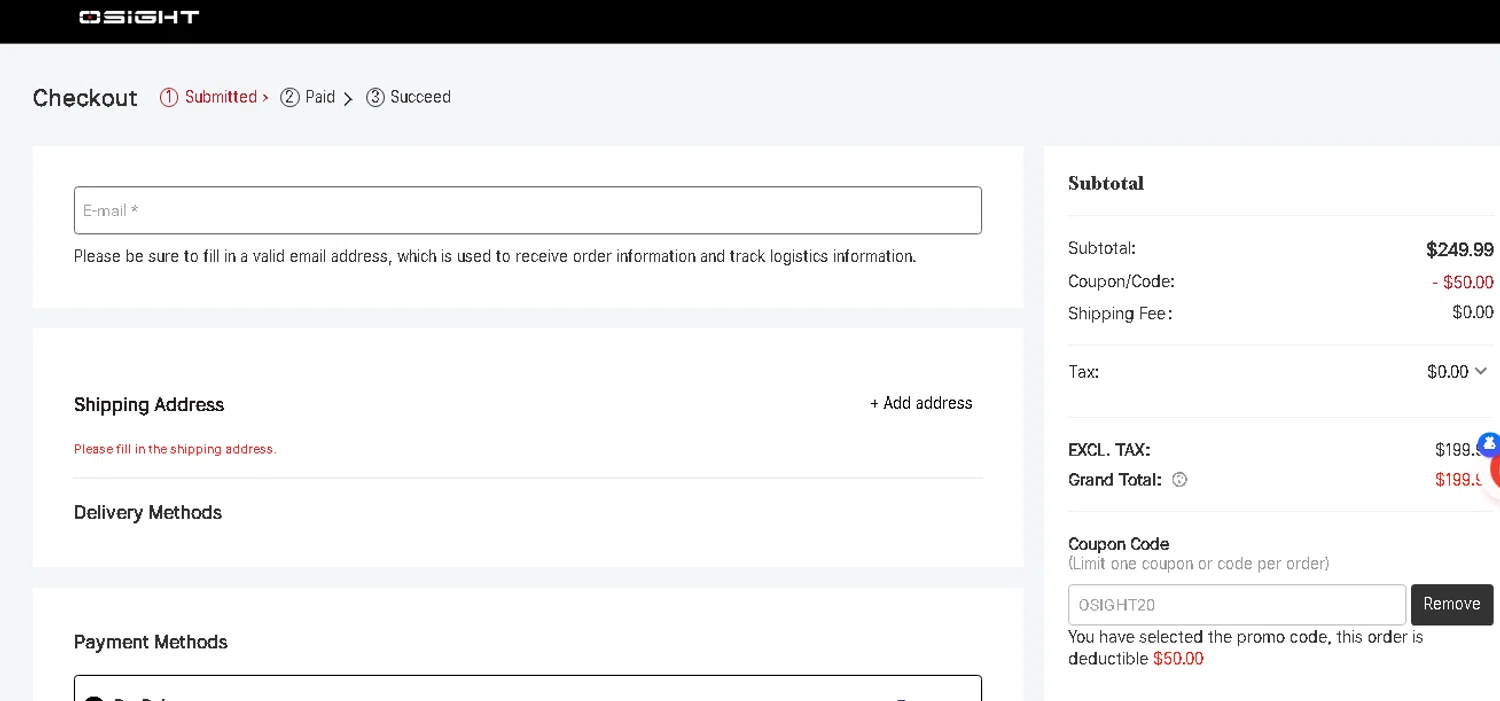Focus the E-mail input field
Viewport: 1500px width, 701px height.
click(x=528, y=210)
